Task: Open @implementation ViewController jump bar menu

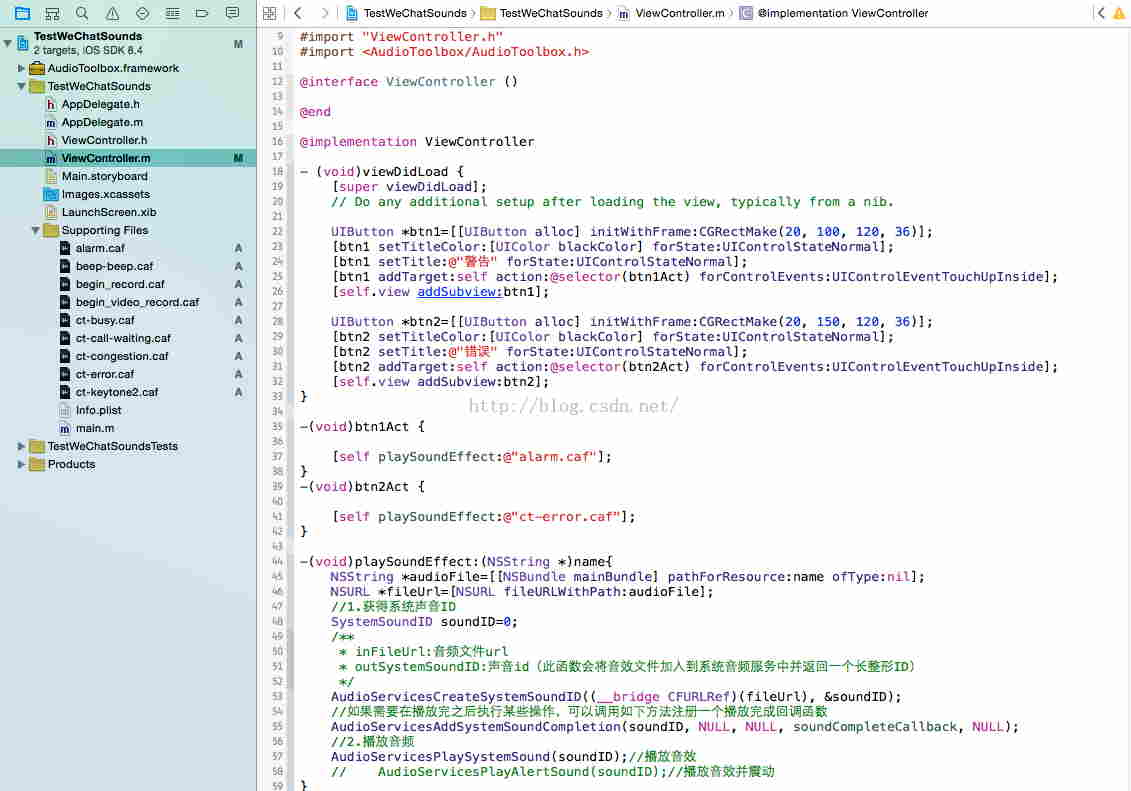Action: pos(842,13)
